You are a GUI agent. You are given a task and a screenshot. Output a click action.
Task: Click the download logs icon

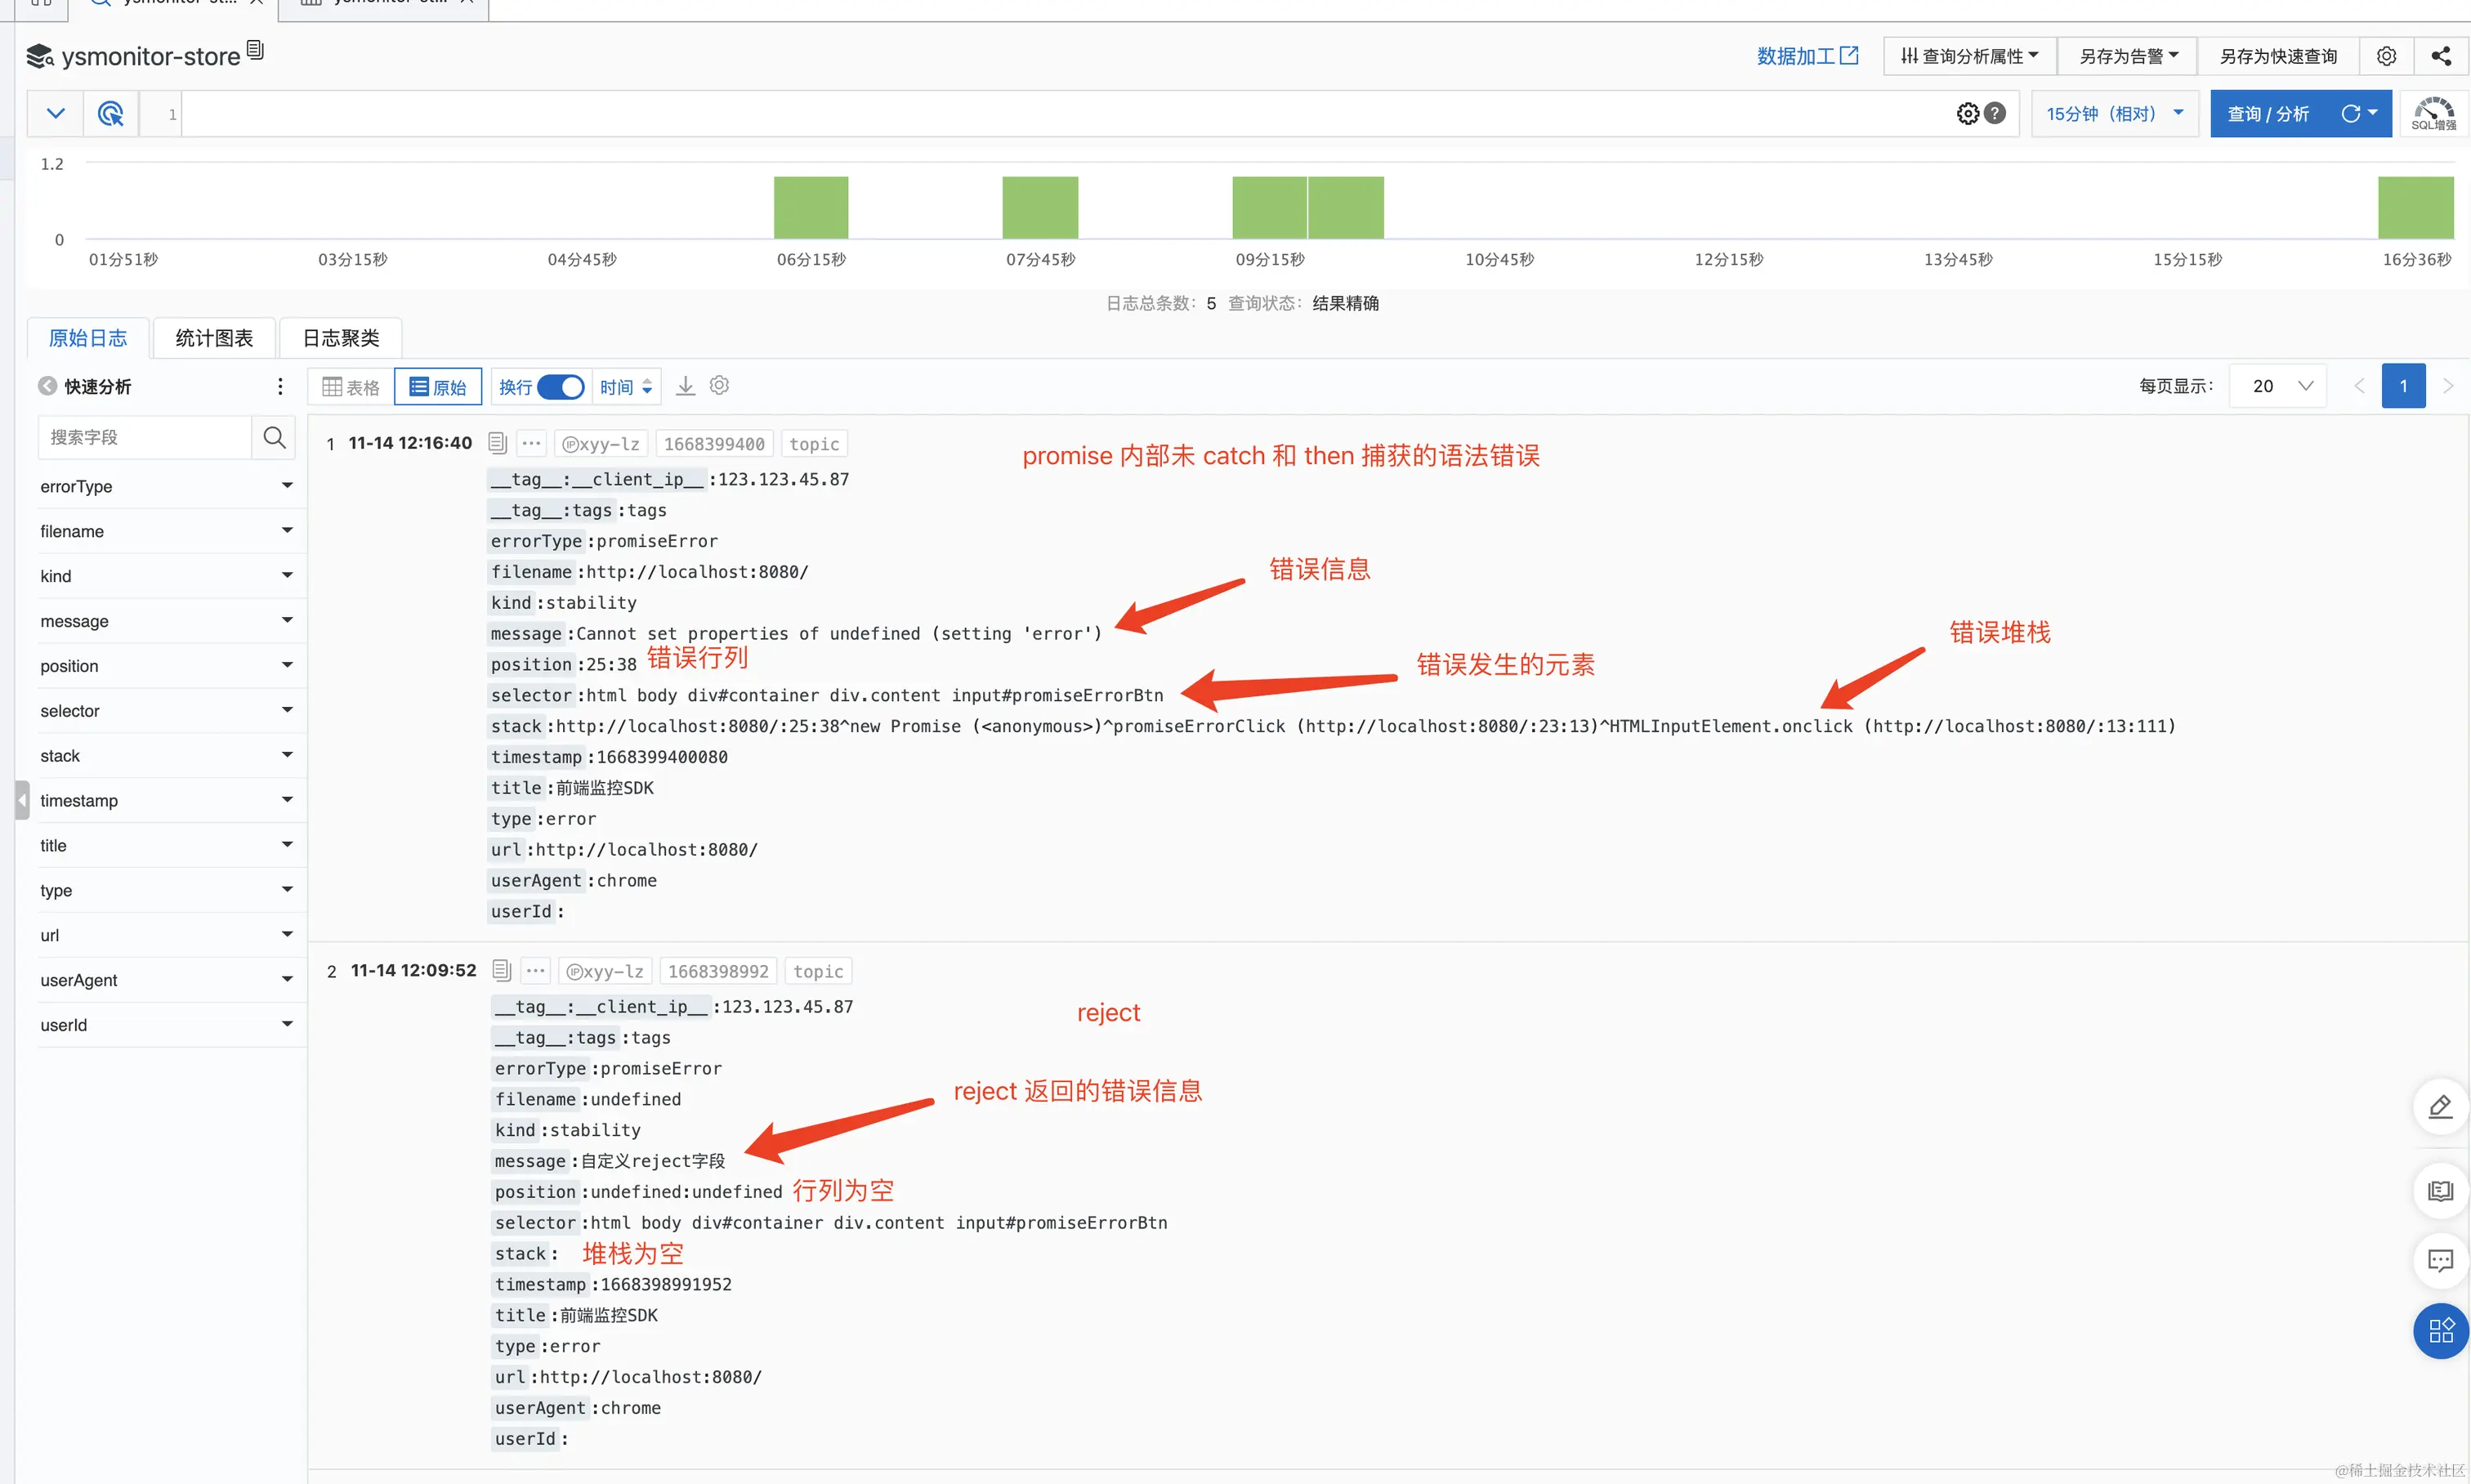pyautogui.click(x=685, y=386)
